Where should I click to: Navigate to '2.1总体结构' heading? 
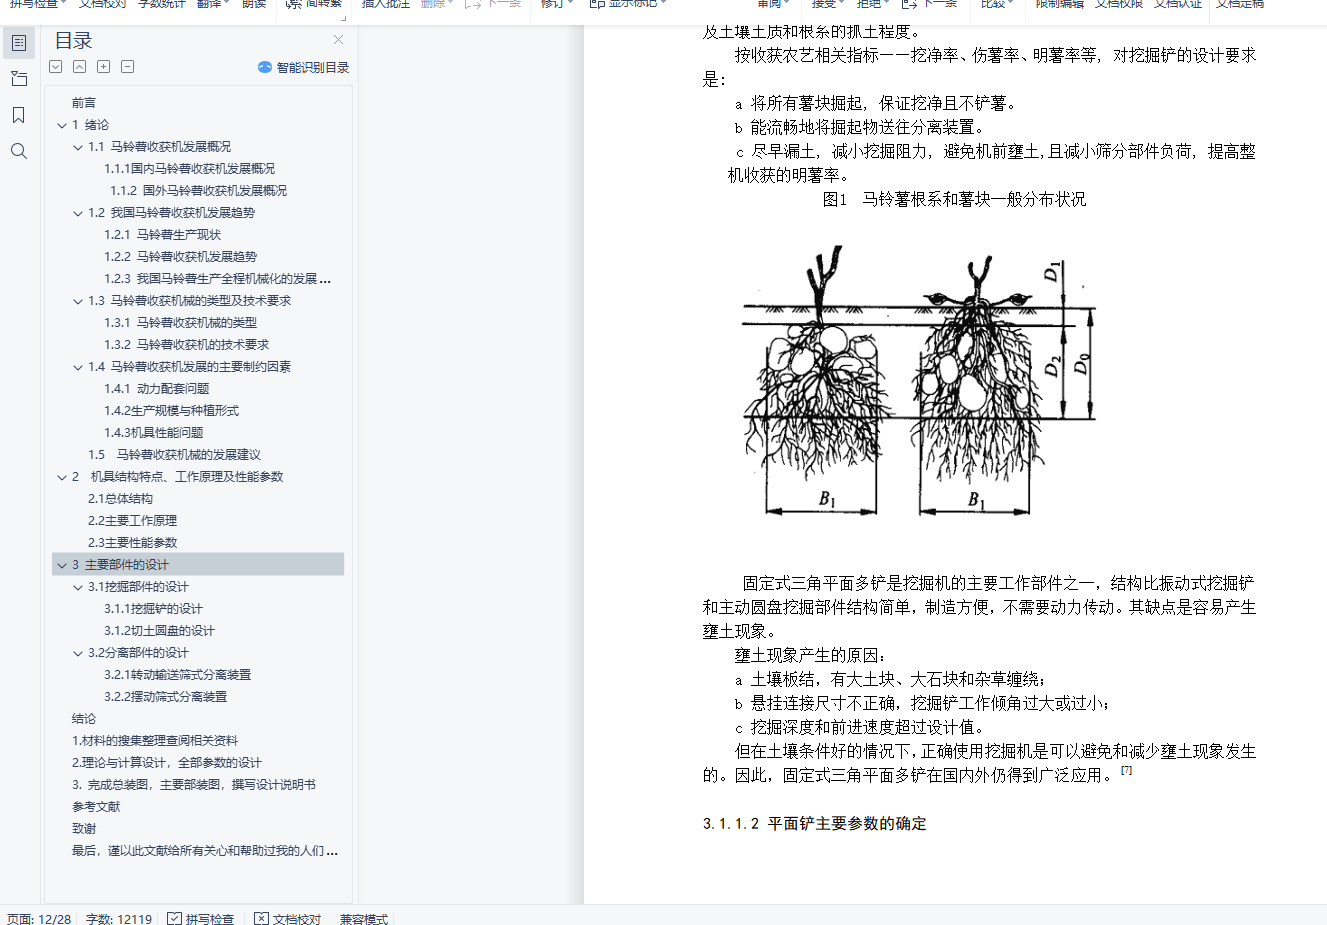coord(120,499)
